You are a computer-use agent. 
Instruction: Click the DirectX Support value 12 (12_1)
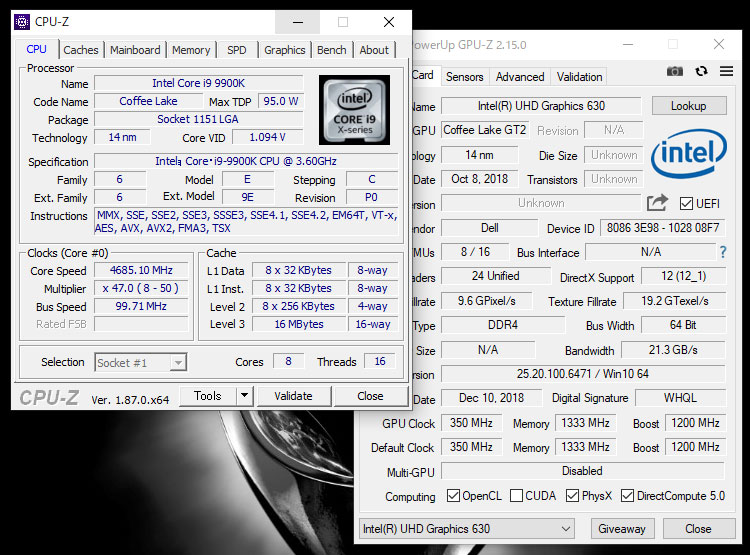pyautogui.click(x=684, y=276)
